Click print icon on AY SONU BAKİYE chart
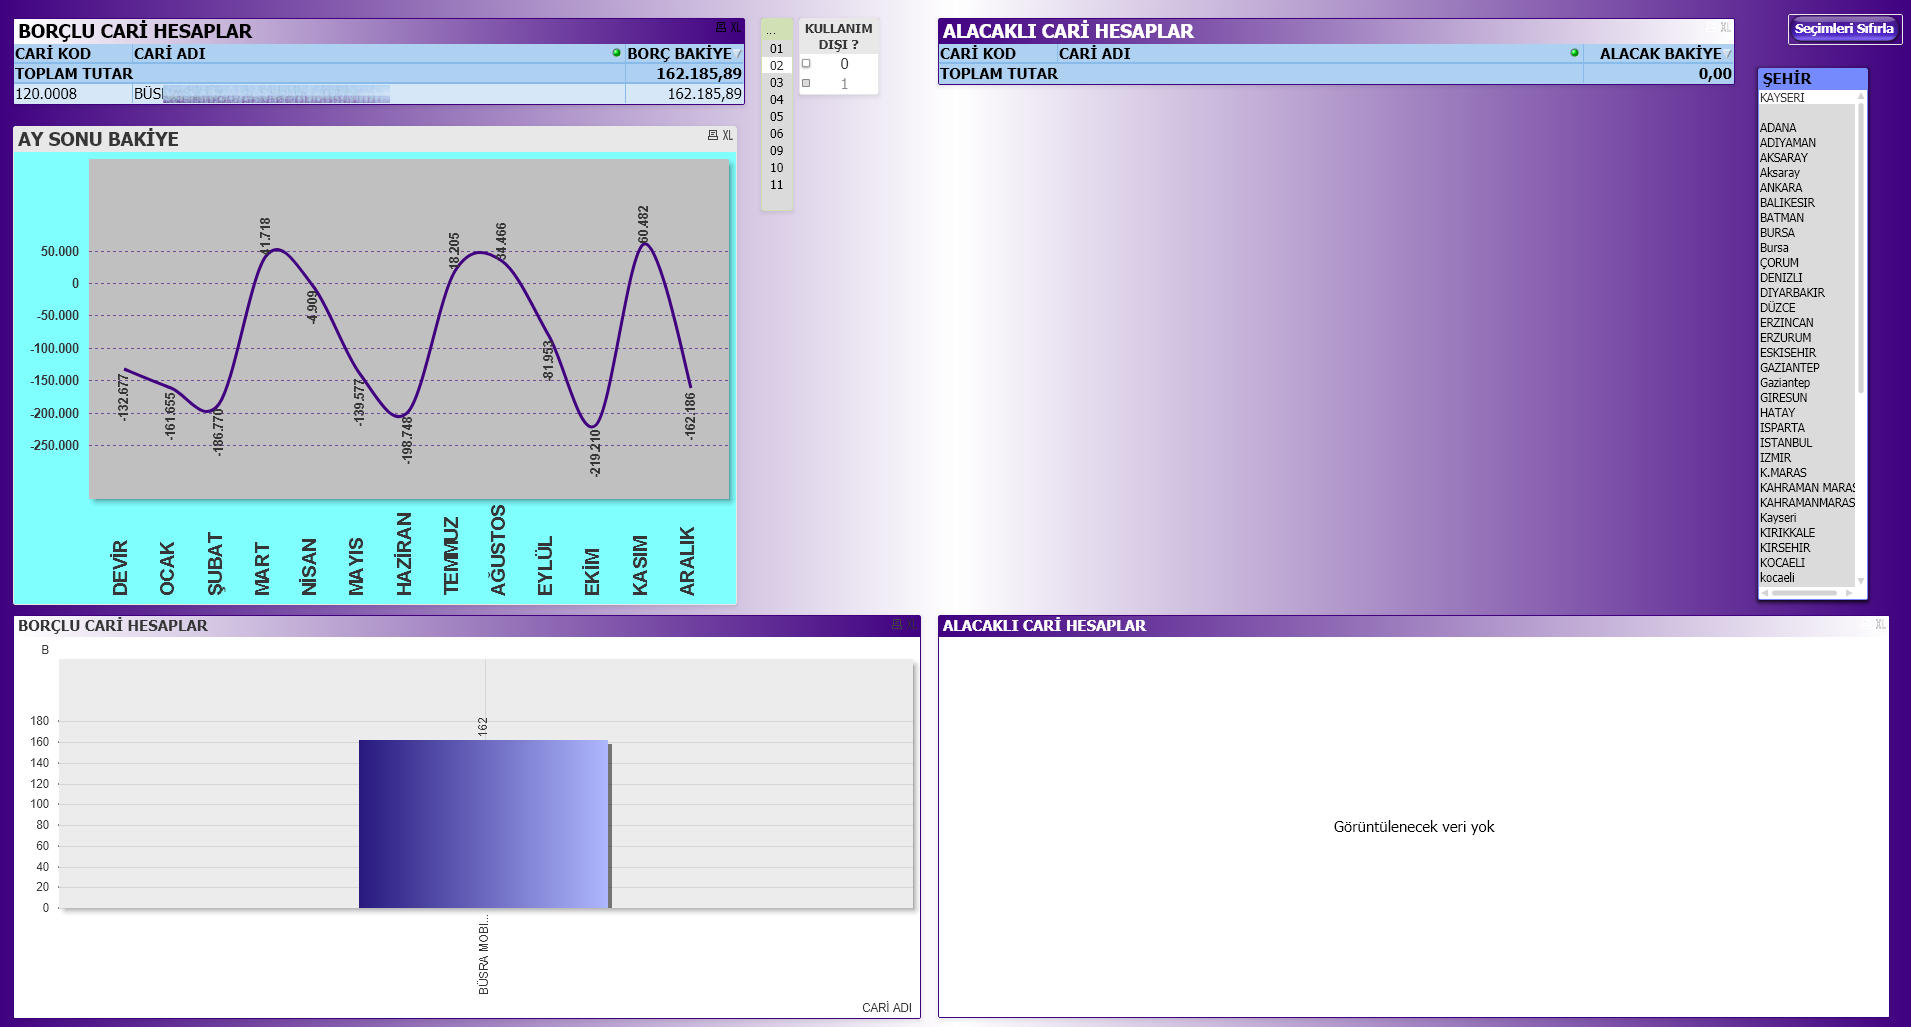1911x1027 pixels. [712, 135]
